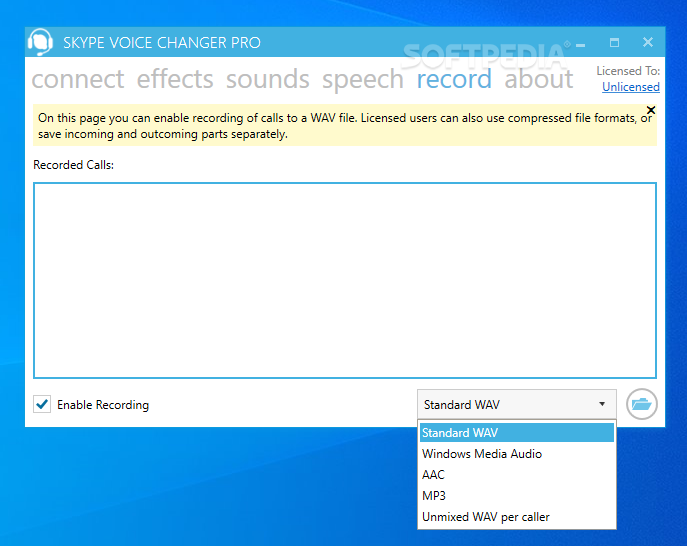
Task: Open the recordings folder icon button
Action: tap(641, 404)
